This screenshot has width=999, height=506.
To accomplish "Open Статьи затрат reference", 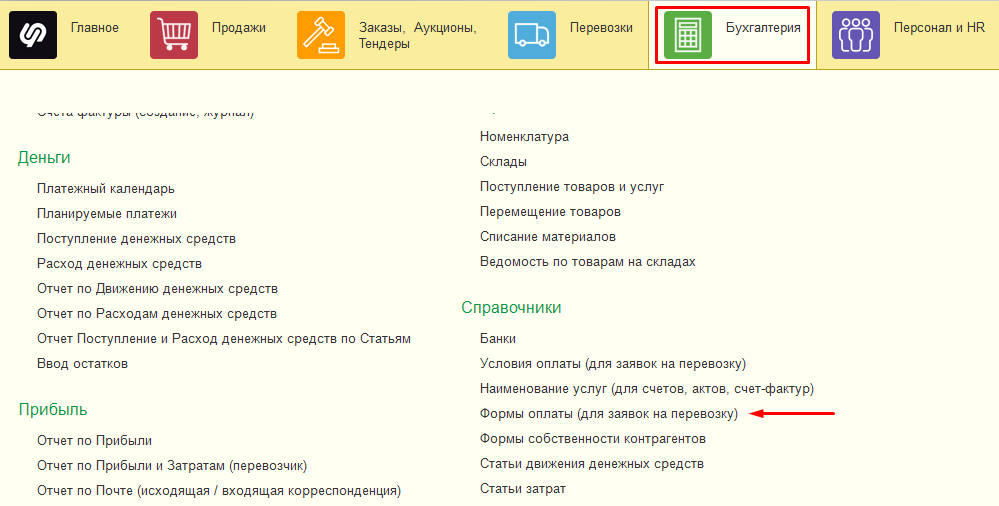I will [x=522, y=489].
